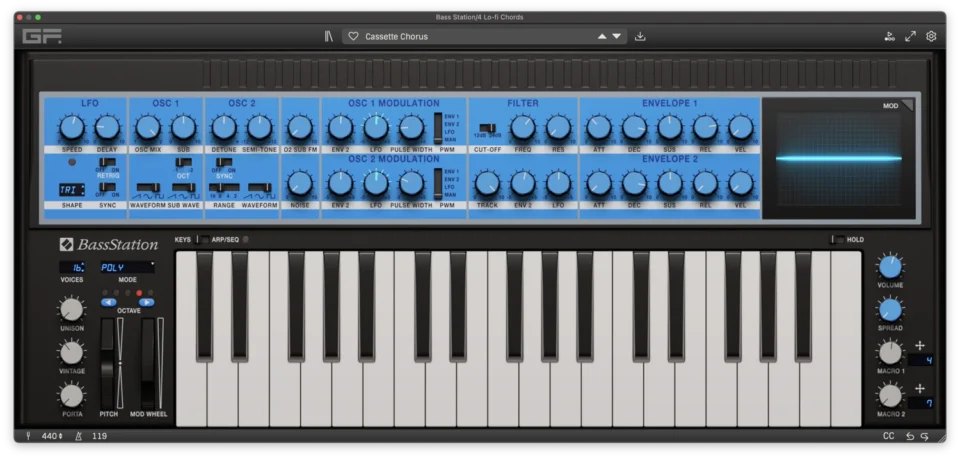Screen dimensions: 960x459
Task: Click the OSC 1 Sub knob
Action: (x=183, y=129)
